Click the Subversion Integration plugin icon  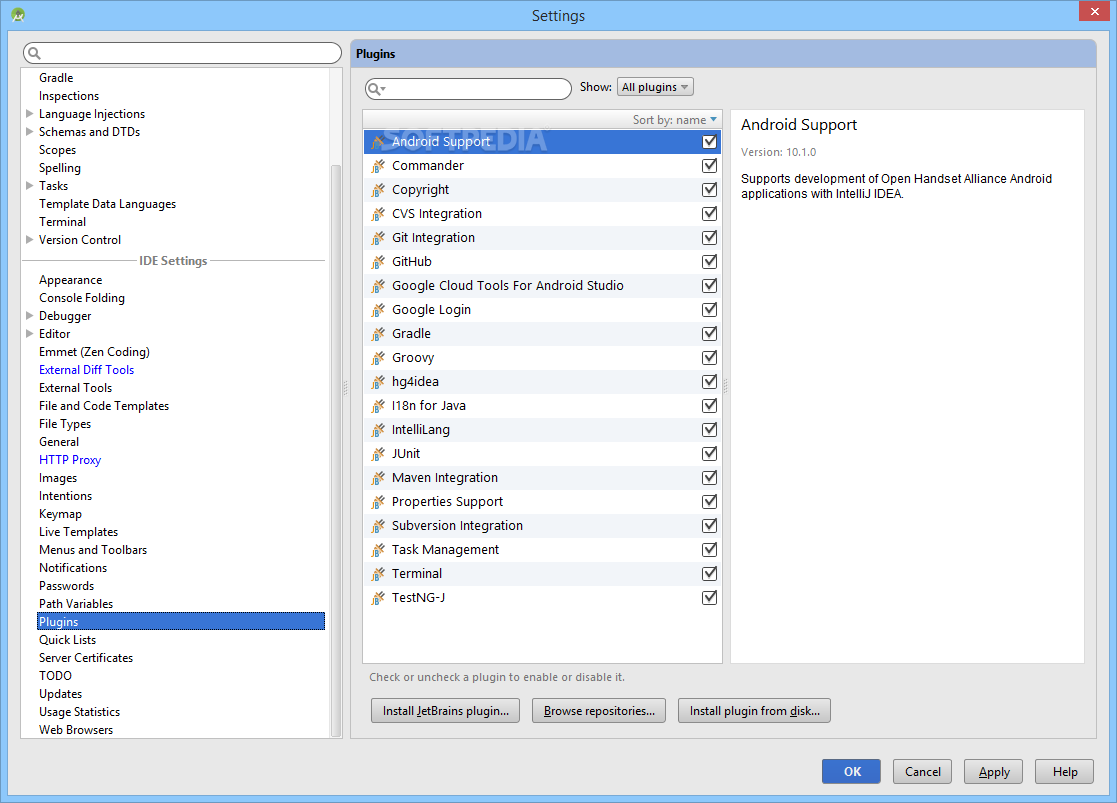(378, 526)
